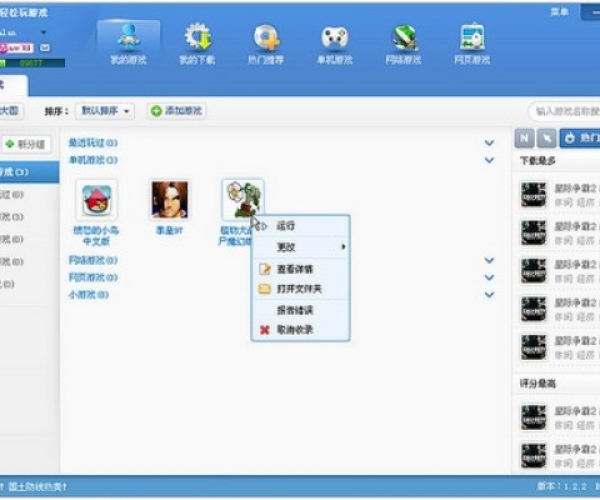Open 网络游戏 online games icon
The width and height of the screenshot is (600, 500).
(x=404, y=44)
